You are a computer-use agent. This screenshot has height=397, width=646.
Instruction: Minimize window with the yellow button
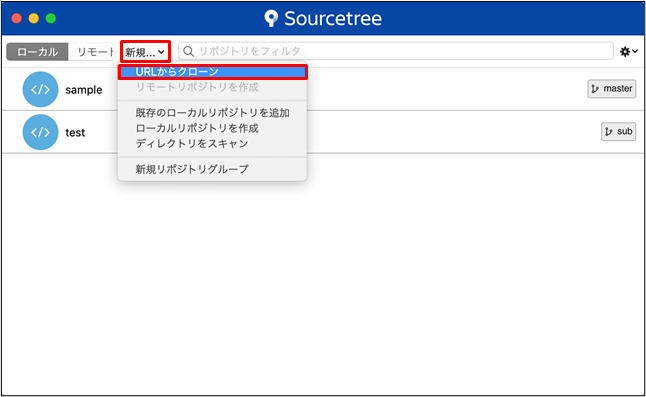pyautogui.click(x=34, y=18)
